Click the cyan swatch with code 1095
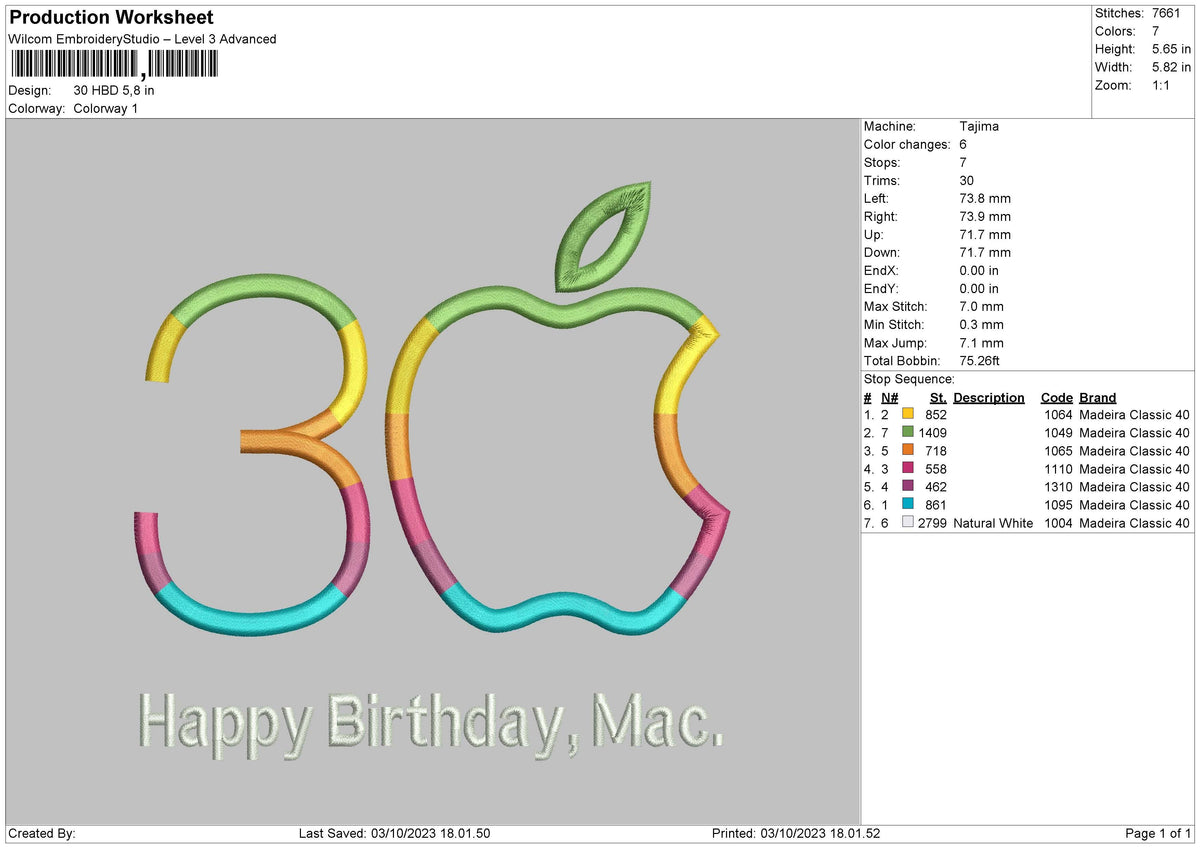 point(908,505)
